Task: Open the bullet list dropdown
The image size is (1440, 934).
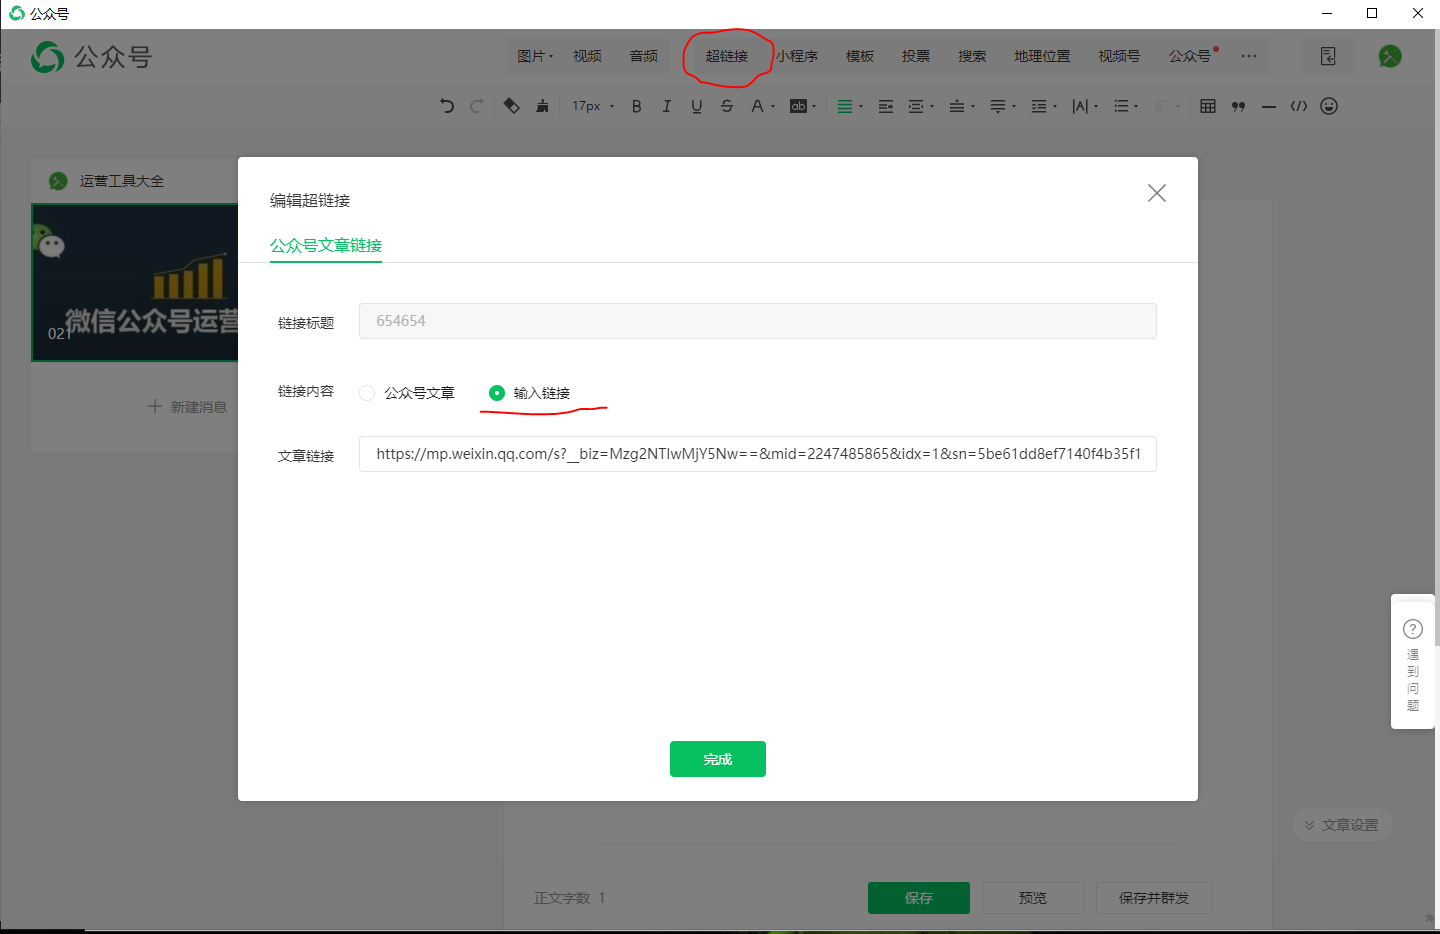Action: click(1125, 106)
